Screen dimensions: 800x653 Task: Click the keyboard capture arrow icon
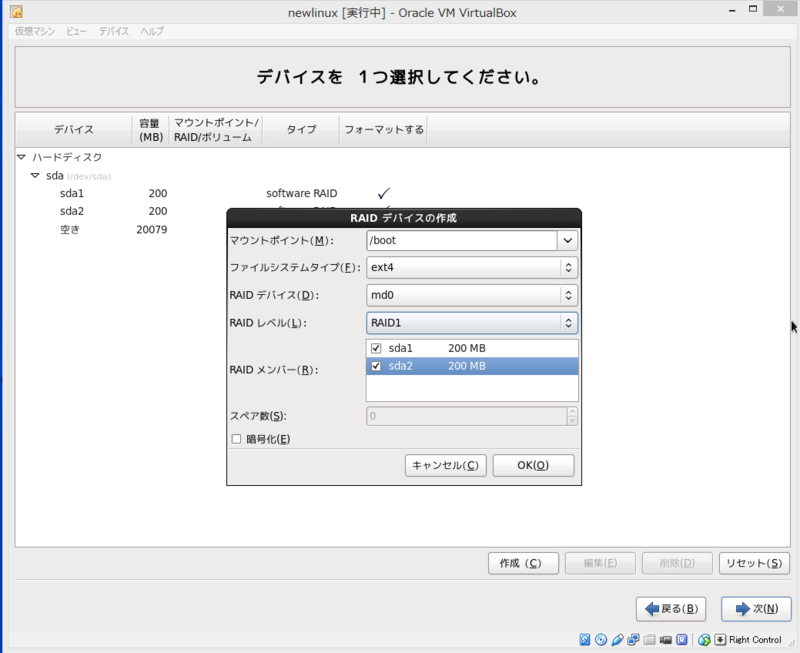click(720, 640)
